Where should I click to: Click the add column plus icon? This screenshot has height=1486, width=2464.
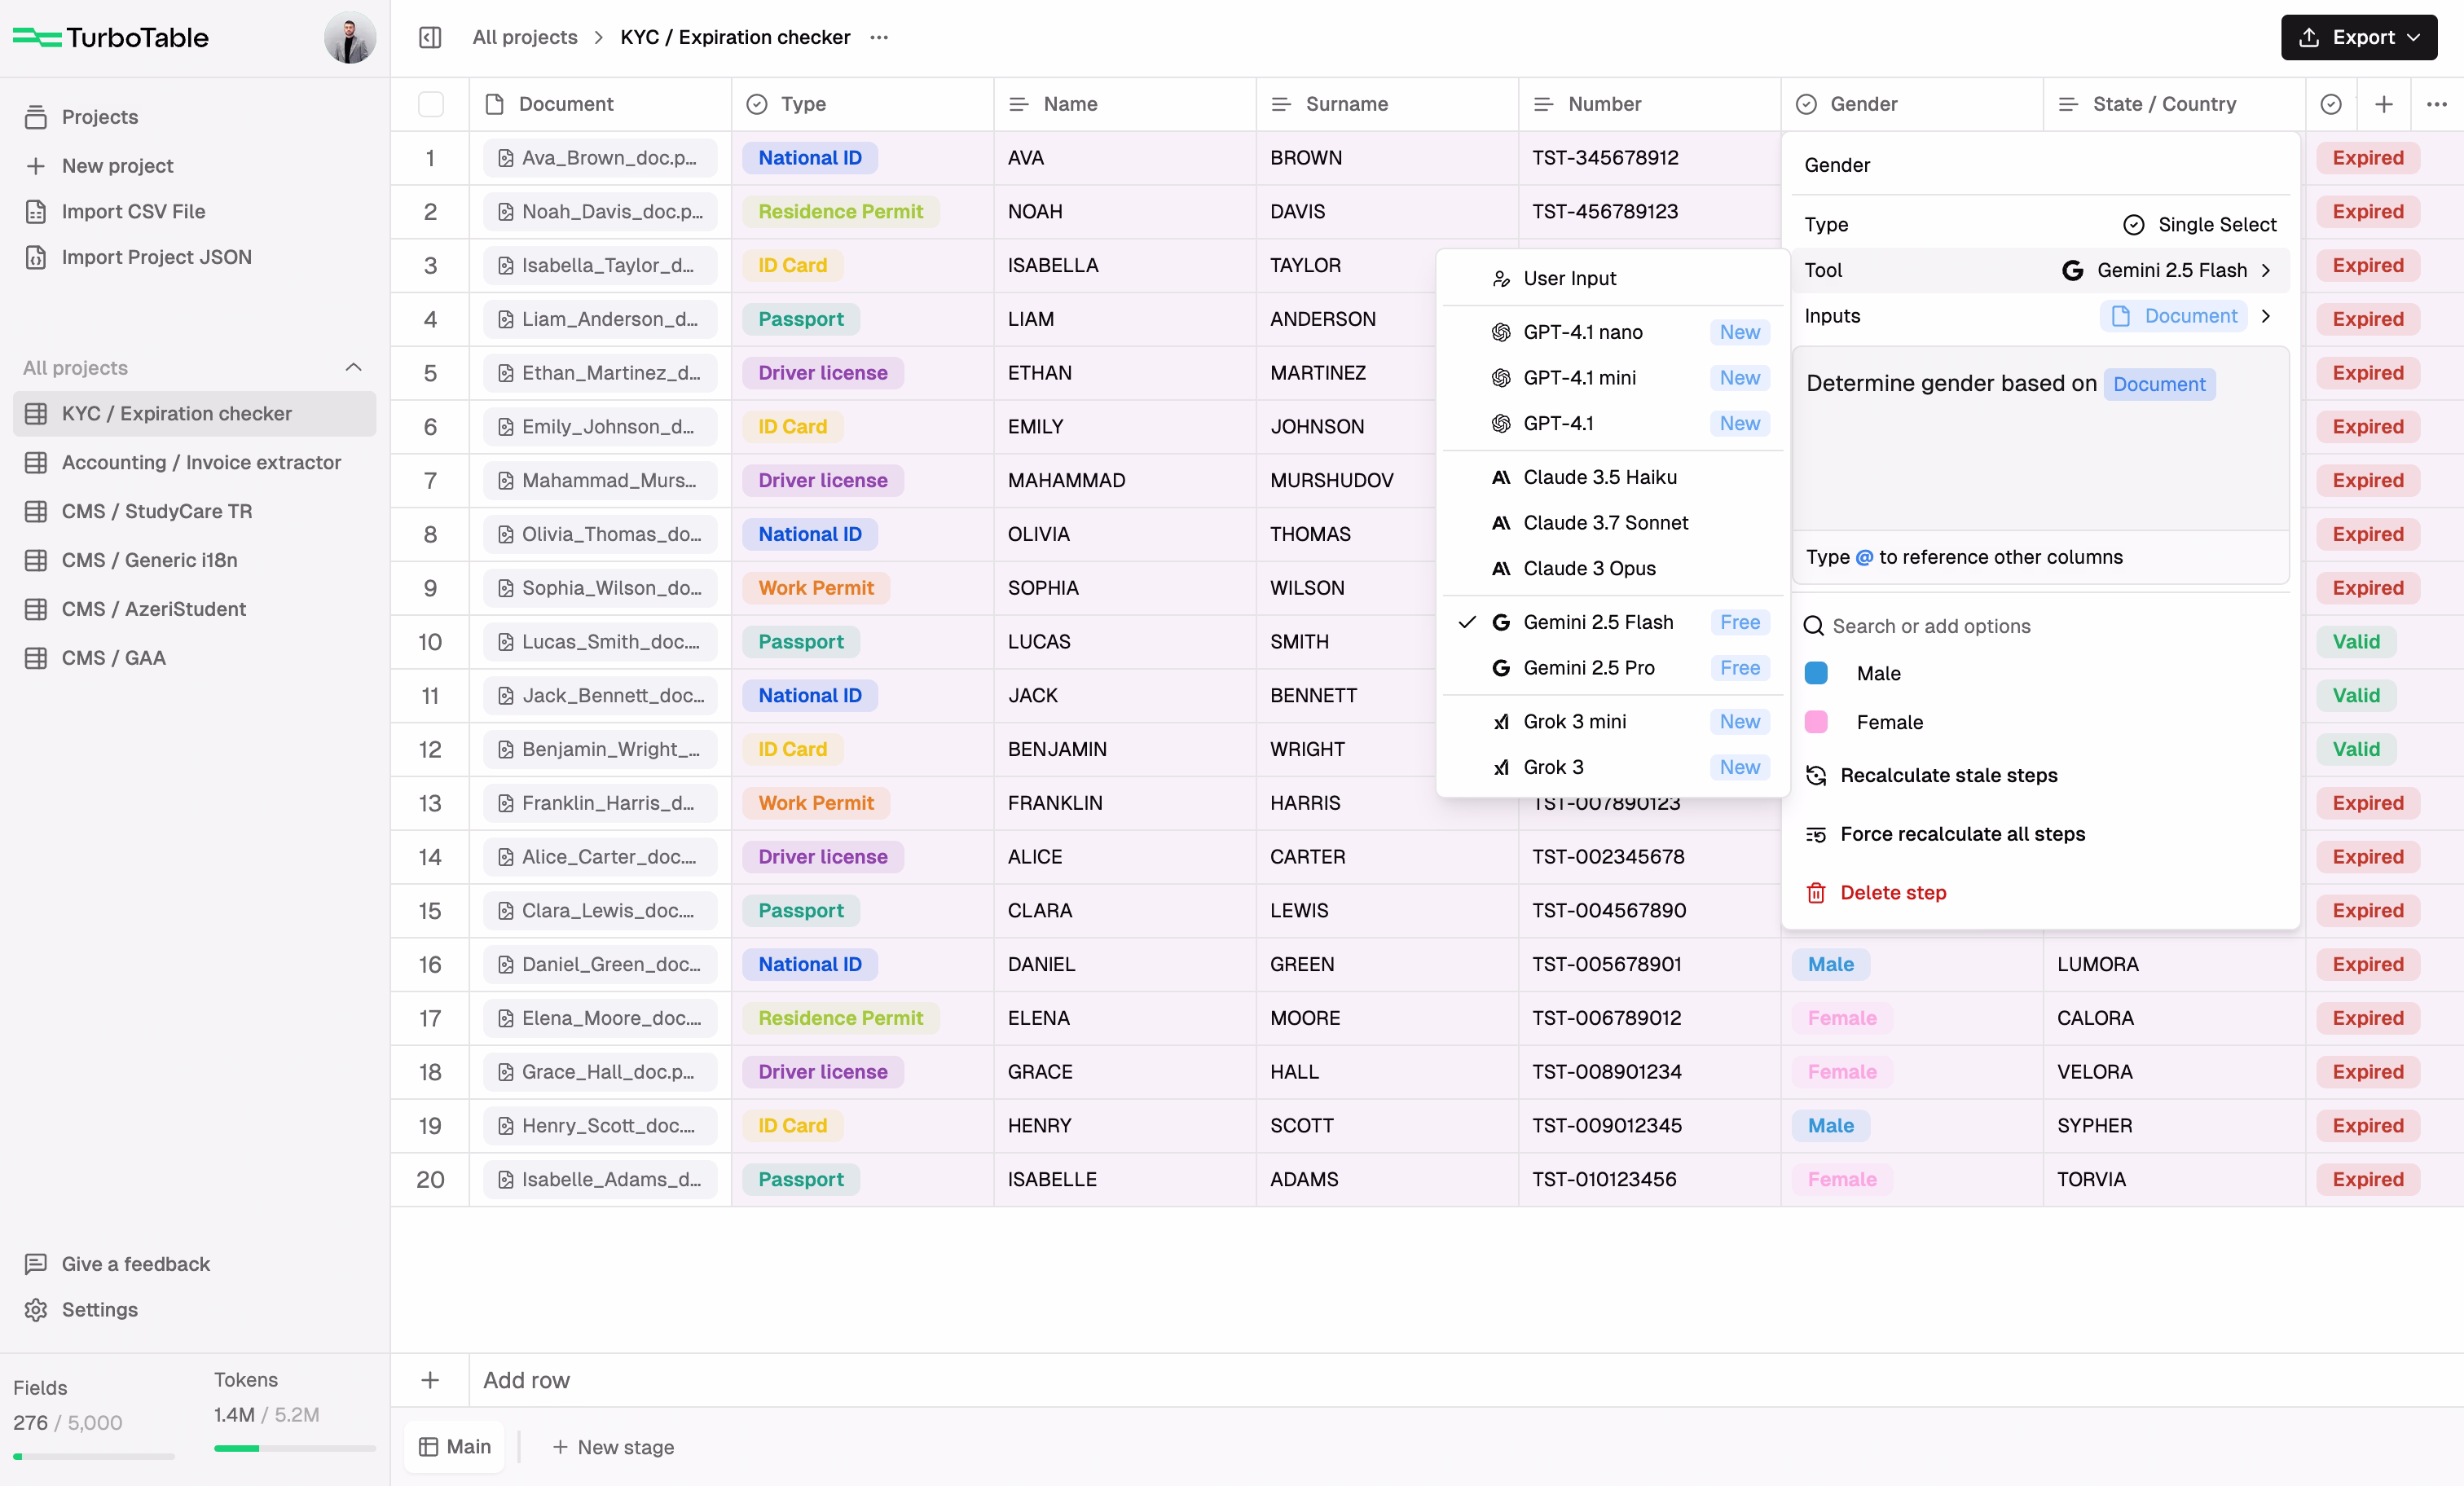pyautogui.click(x=2384, y=104)
